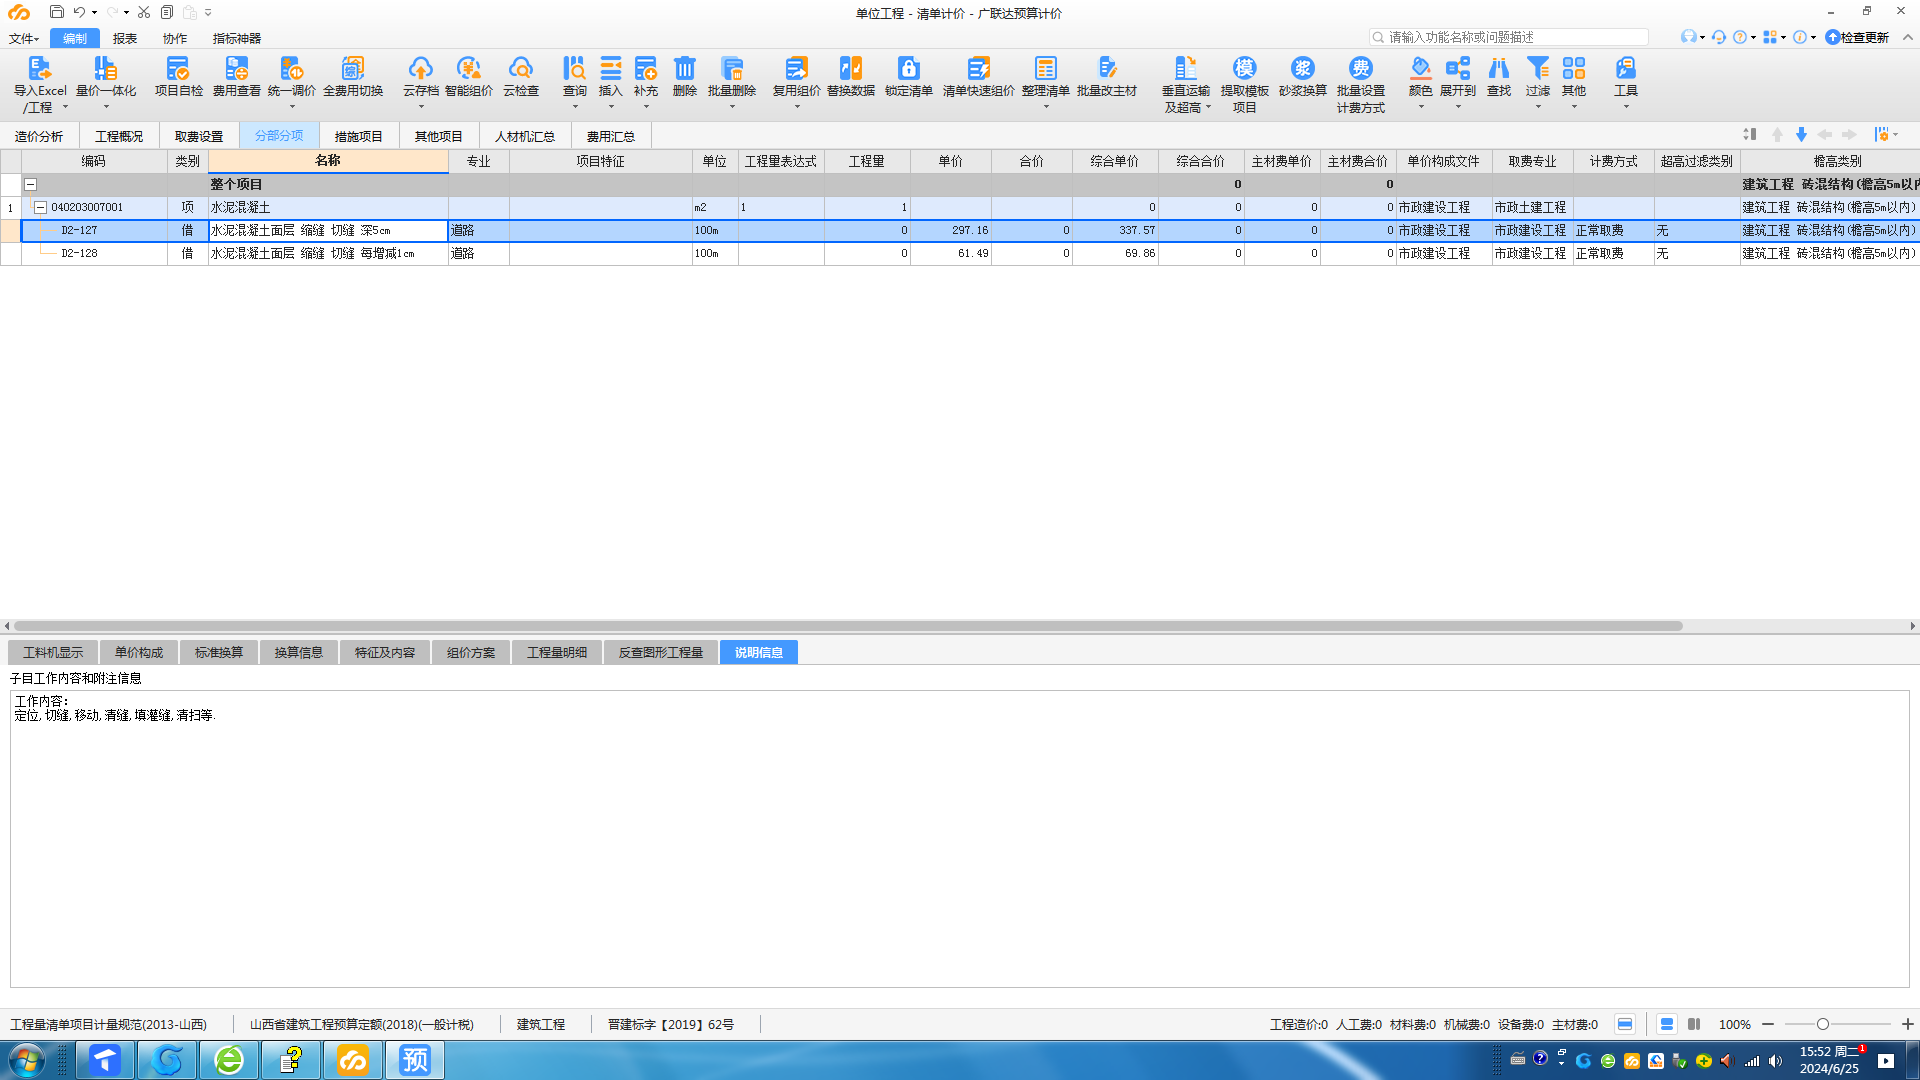
Task: Click the zoom-out minus button
Action: pos(1767,1024)
